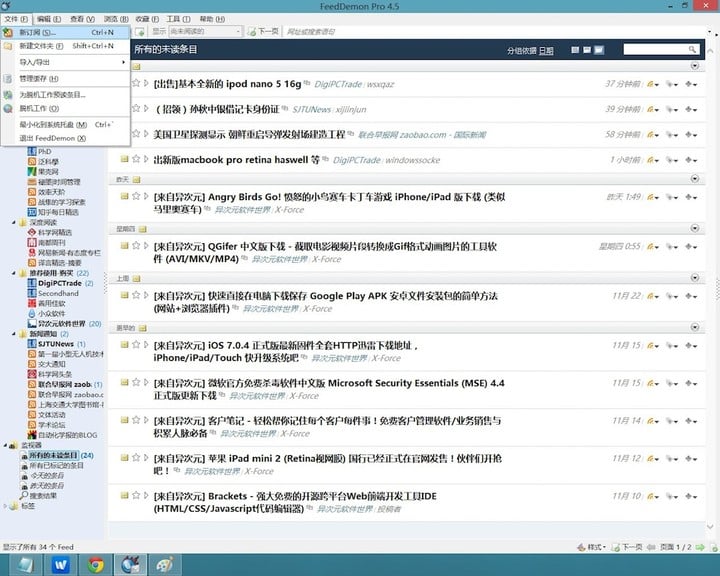
Task: Expand the ipod nano entry triangle
Action: coord(146,83)
